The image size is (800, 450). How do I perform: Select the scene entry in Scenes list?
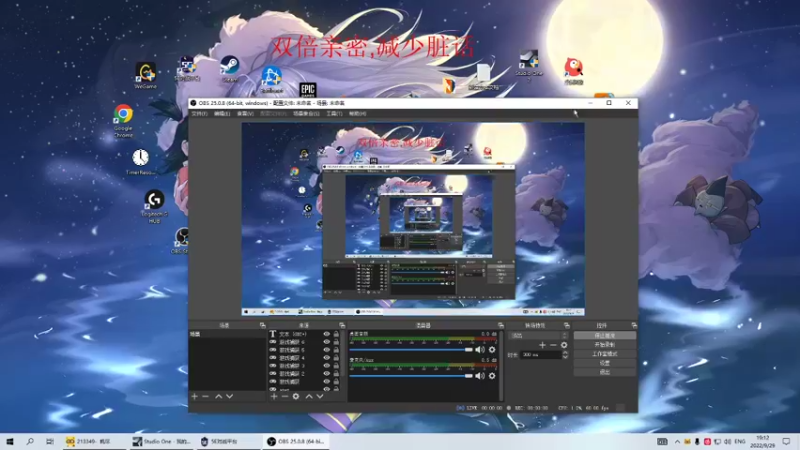point(227,334)
